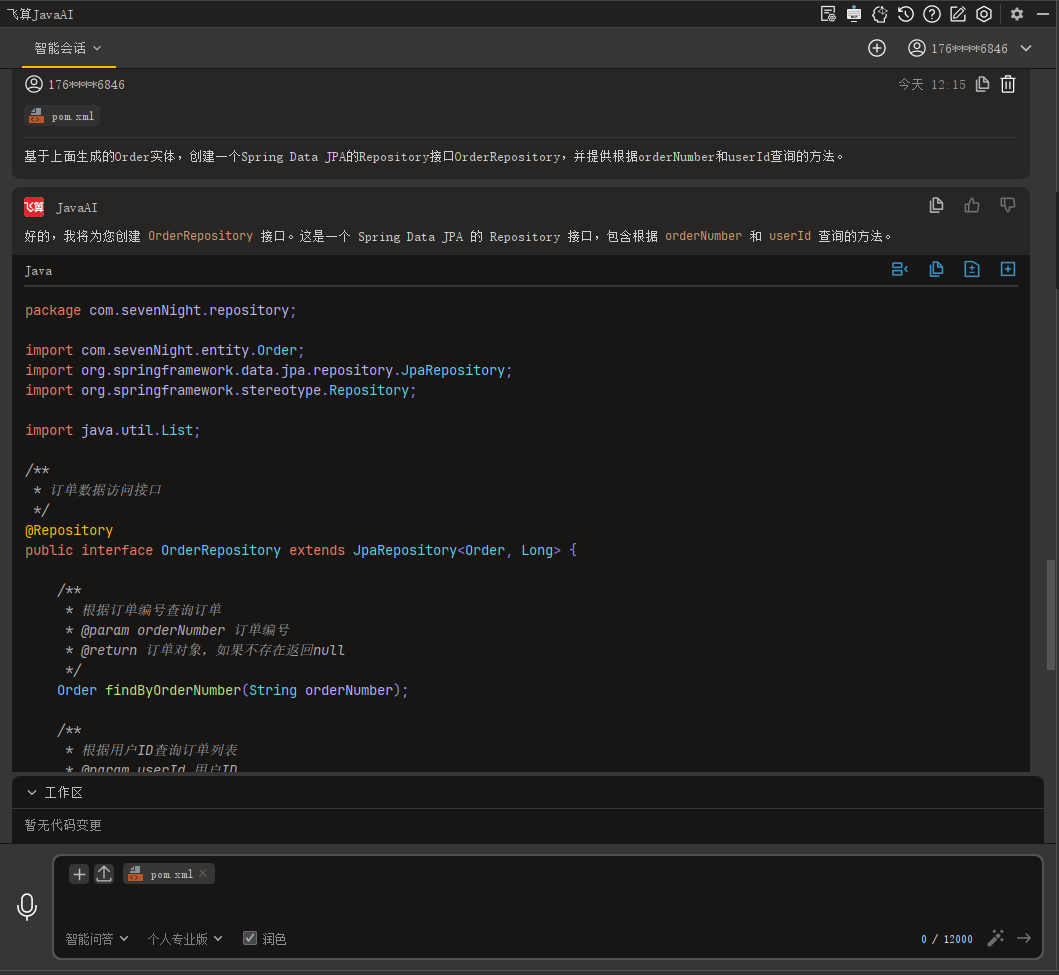Give thumbs down to JavaAI reply

click(x=1008, y=205)
